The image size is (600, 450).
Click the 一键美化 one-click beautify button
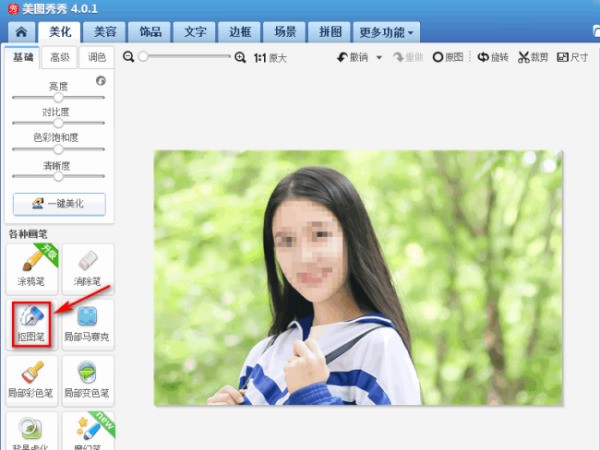pos(58,203)
